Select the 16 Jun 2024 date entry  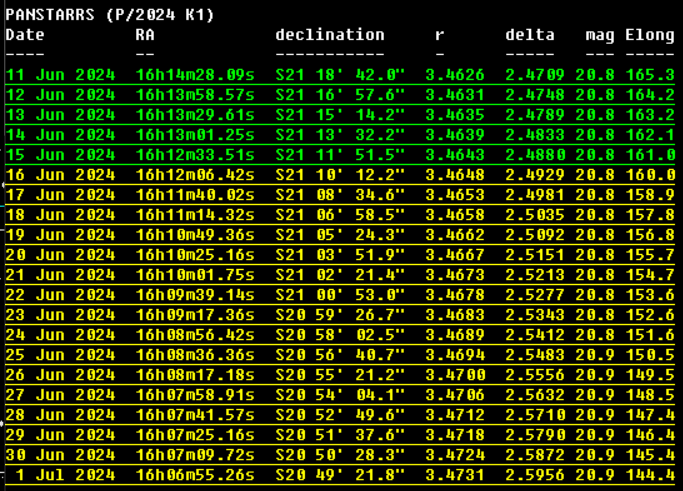[60, 174]
